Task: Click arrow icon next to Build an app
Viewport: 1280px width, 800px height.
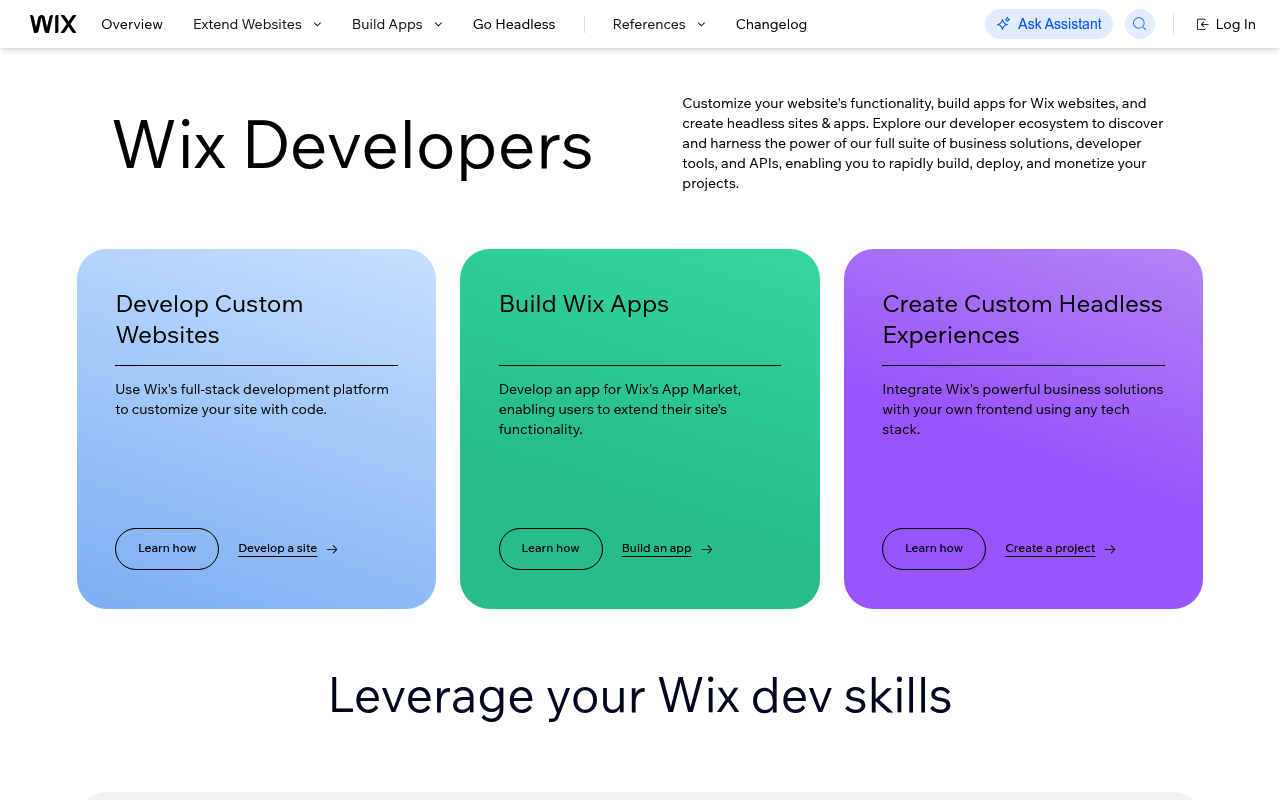Action: click(707, 549)
